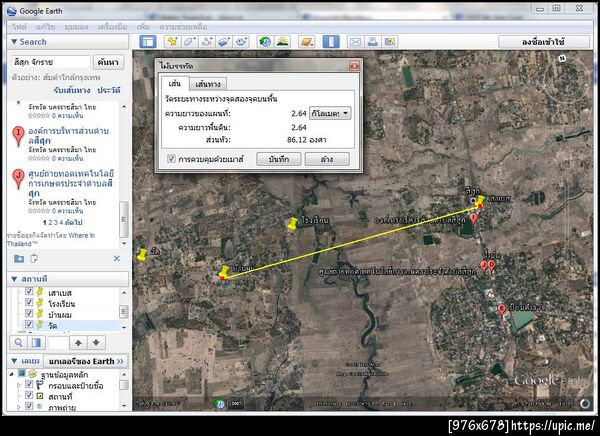Select the Record a Tour tool
This screenshot has height=436, width=600.
point(241,41)
